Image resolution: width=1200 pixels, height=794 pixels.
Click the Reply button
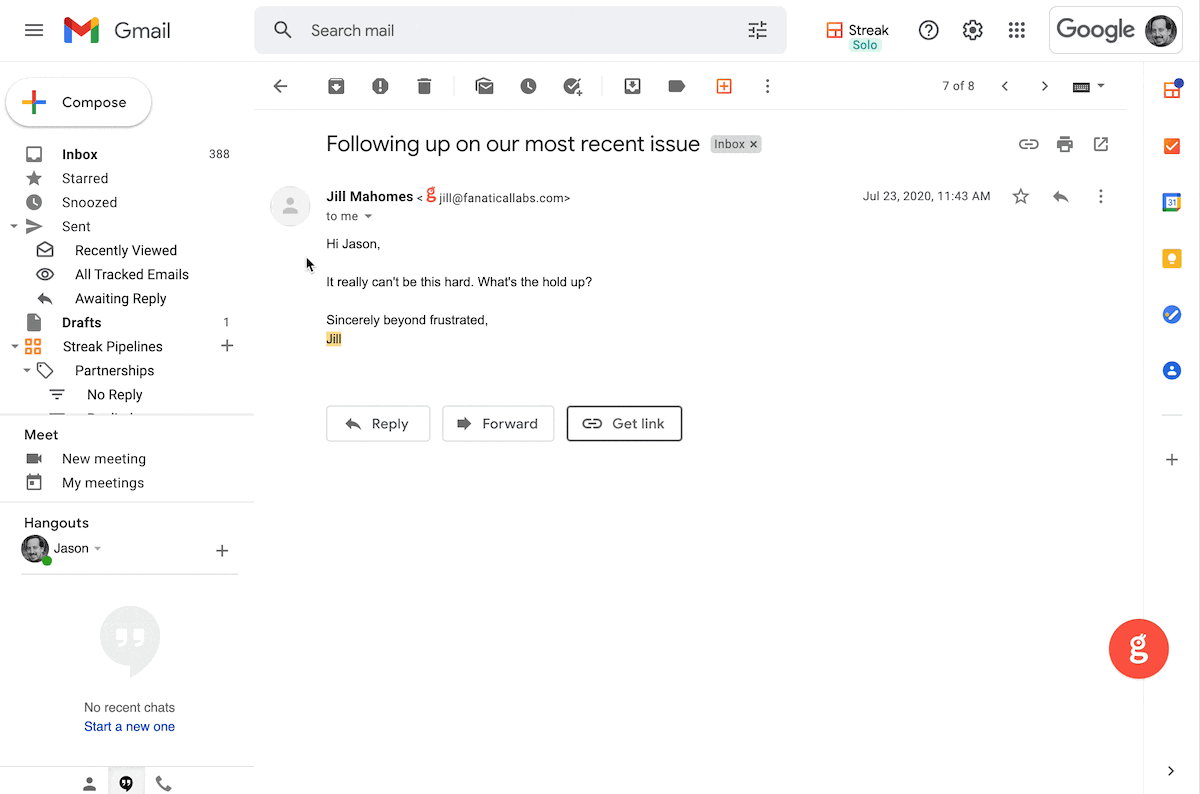point(378,424)
